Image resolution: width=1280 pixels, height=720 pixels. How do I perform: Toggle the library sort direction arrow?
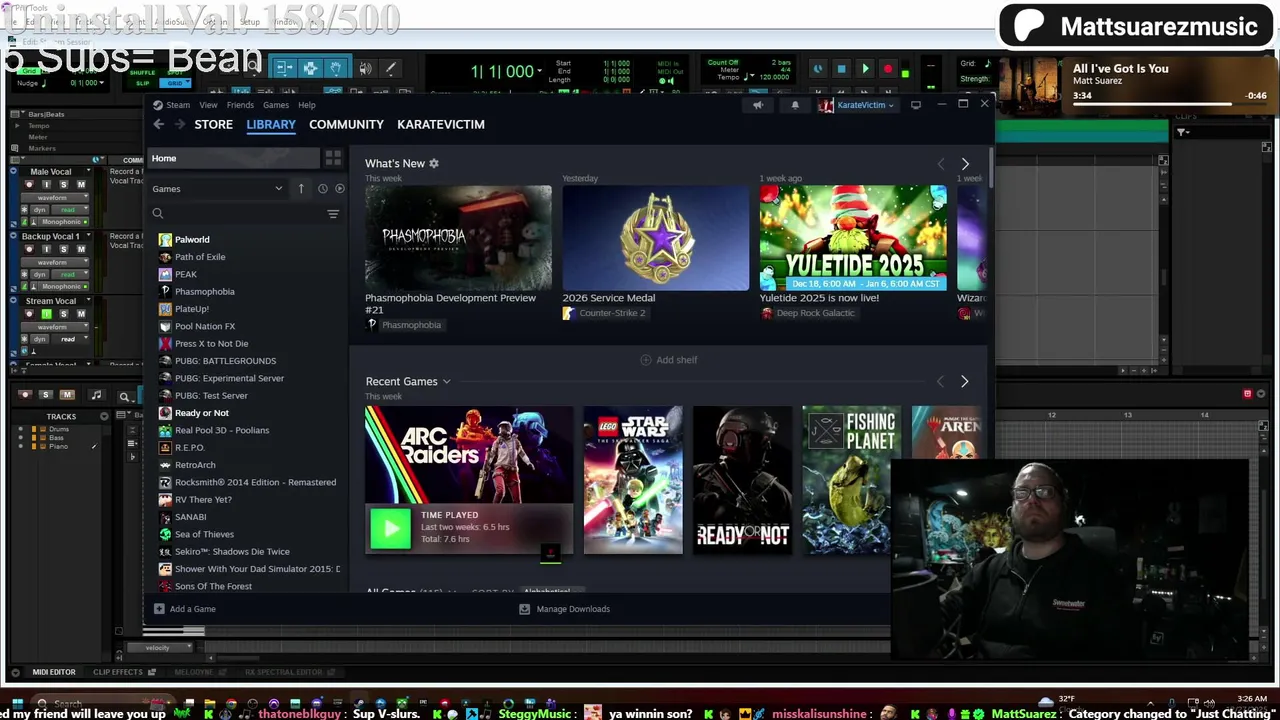[301, 188]
